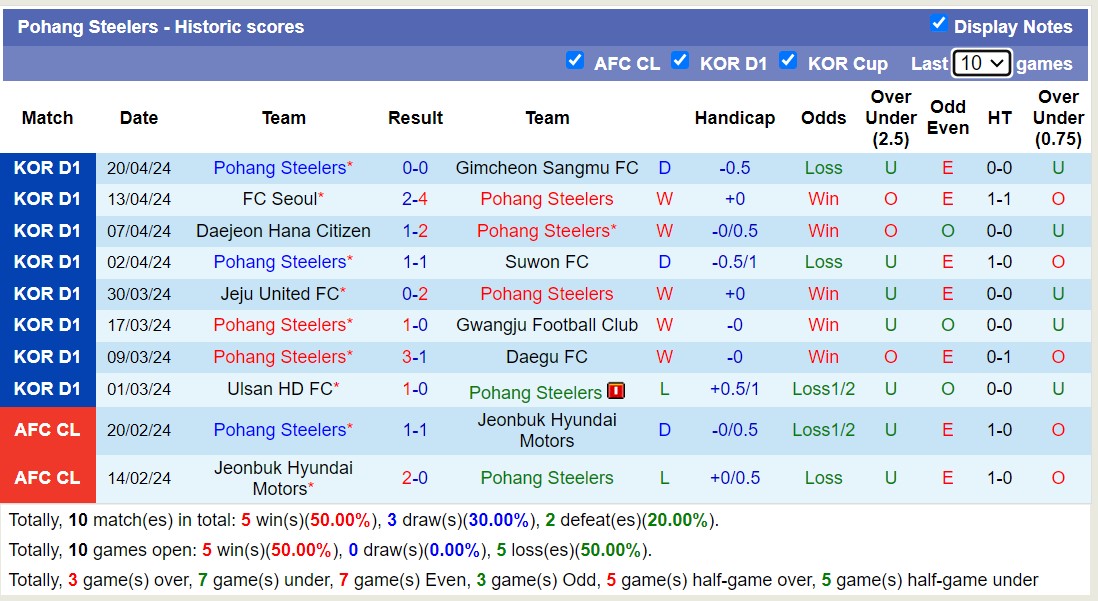Image resolution: width=1098 pixels, height=601 pixels.
Task: Open the FC Seoul team page
Action: (x=283, y=199)
